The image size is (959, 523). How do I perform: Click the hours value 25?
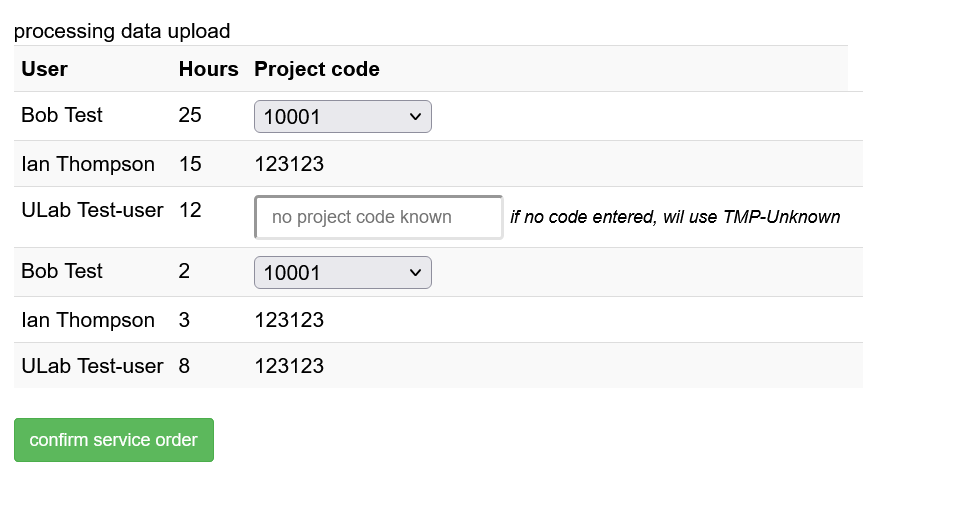point(190,115)
